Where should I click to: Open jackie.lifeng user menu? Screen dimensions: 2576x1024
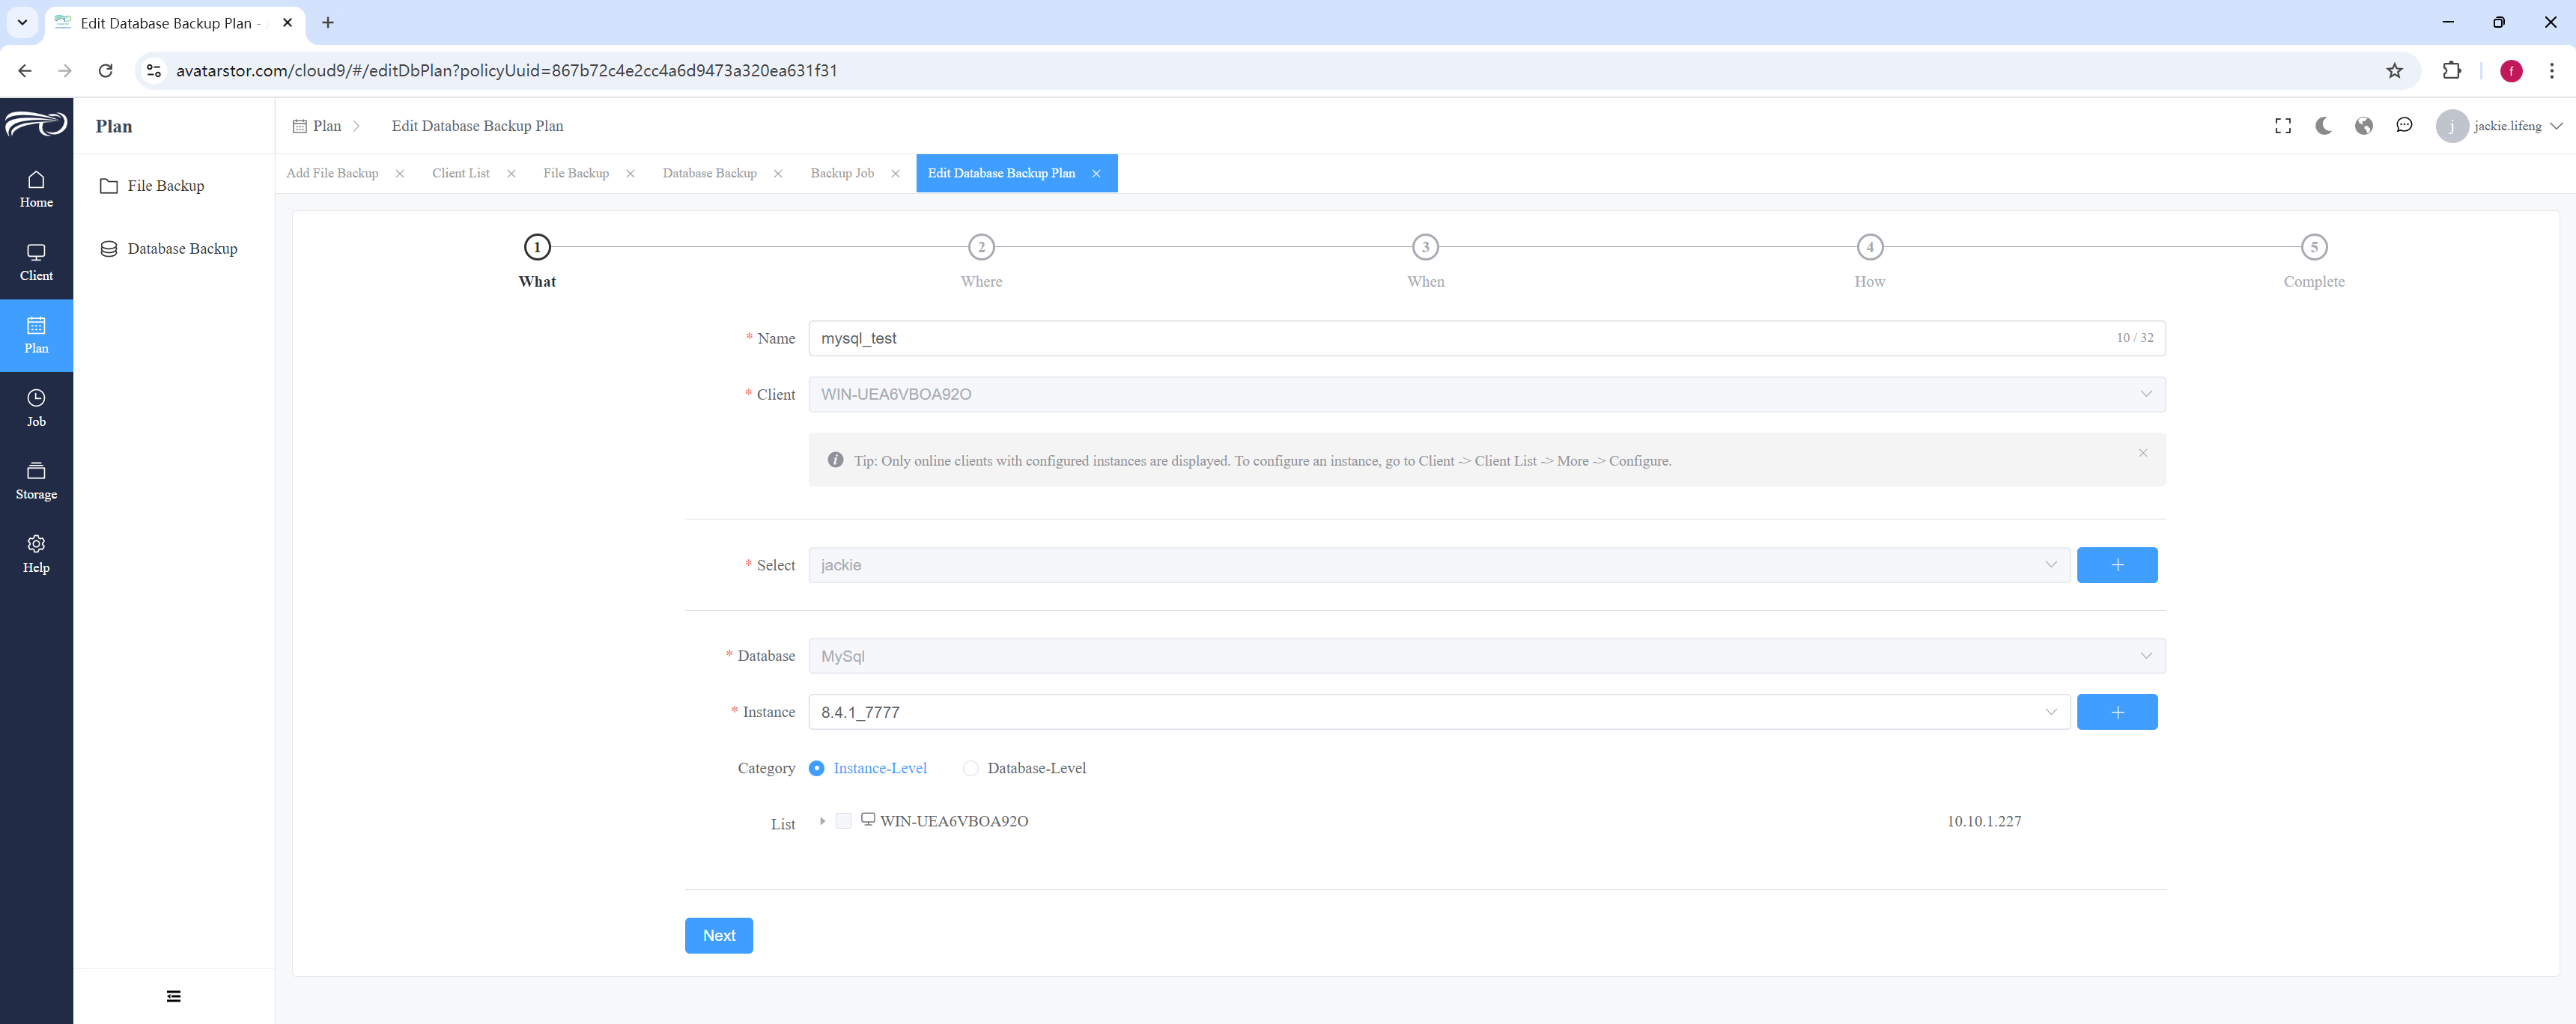(2499, 126)
